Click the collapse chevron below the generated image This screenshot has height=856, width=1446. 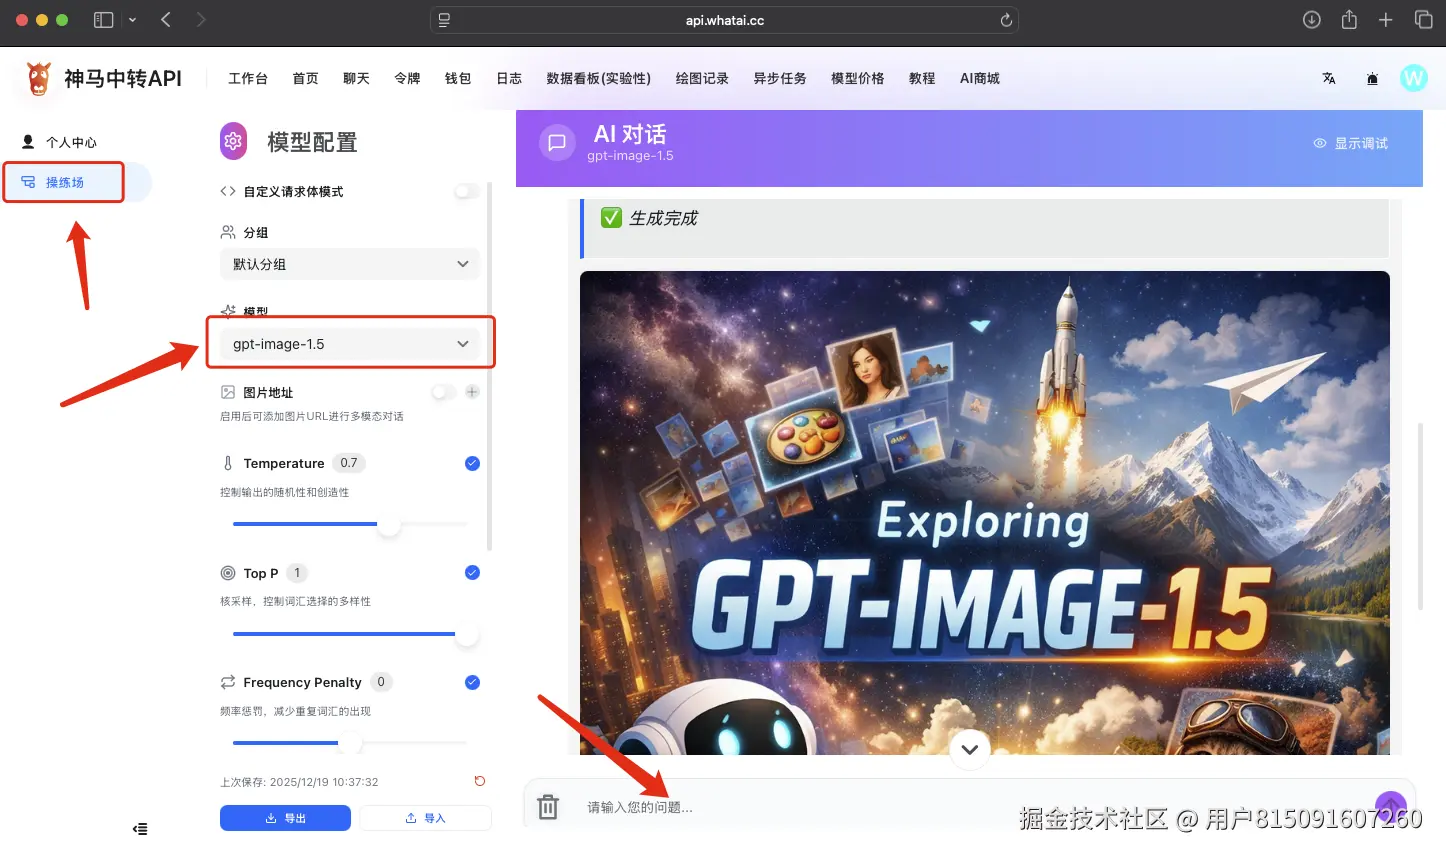coord(968,748)
